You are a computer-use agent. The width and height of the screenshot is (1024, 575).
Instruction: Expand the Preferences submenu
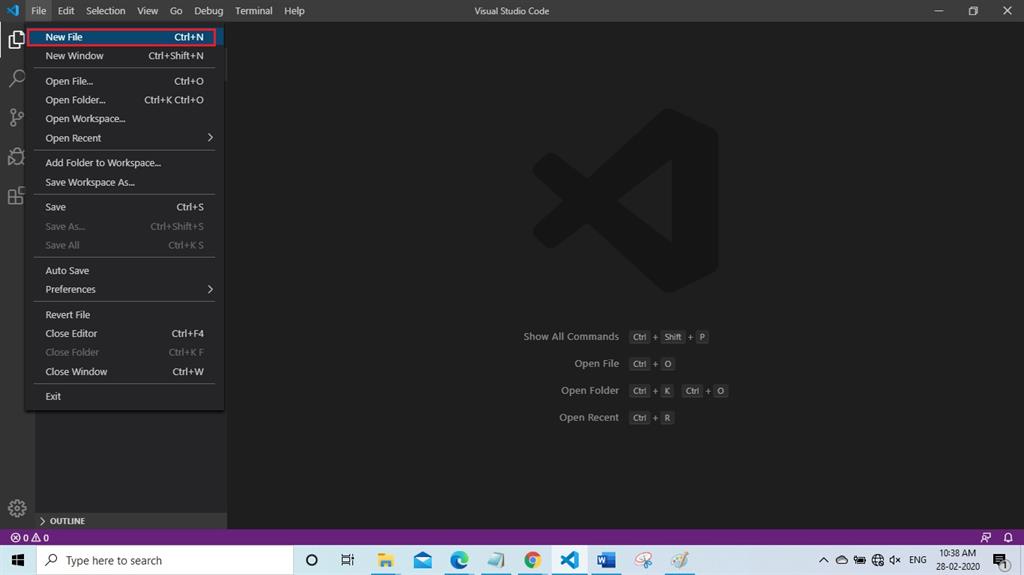click(124, 289)
